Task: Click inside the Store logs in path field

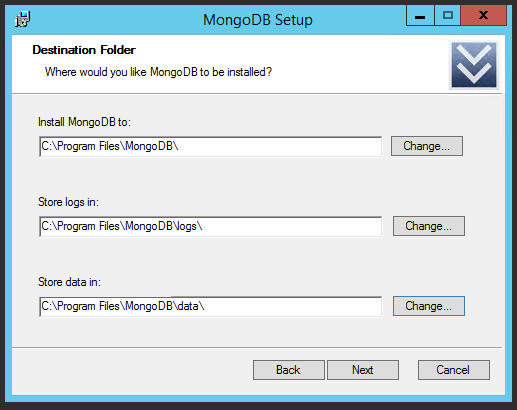Action: [x=211, y=226]
